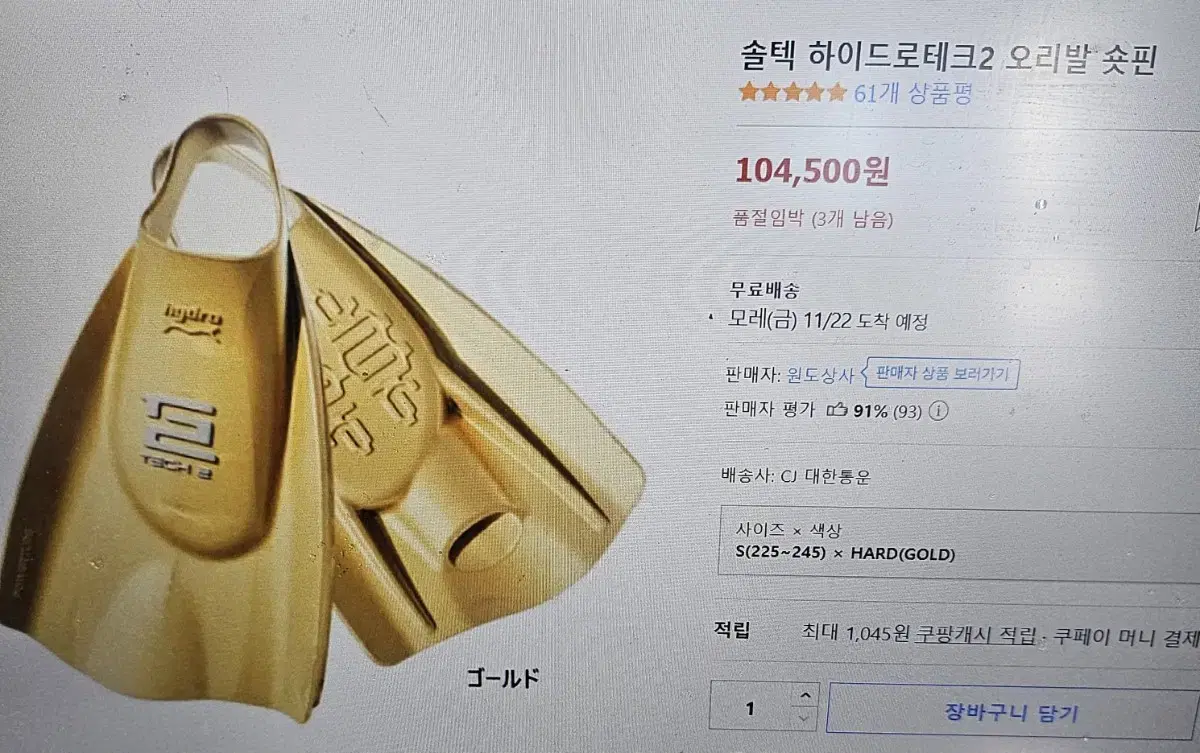The image size is (1200, 753).
Task: Open the 61개 상품평 reviews link
Action: (913, 94)
